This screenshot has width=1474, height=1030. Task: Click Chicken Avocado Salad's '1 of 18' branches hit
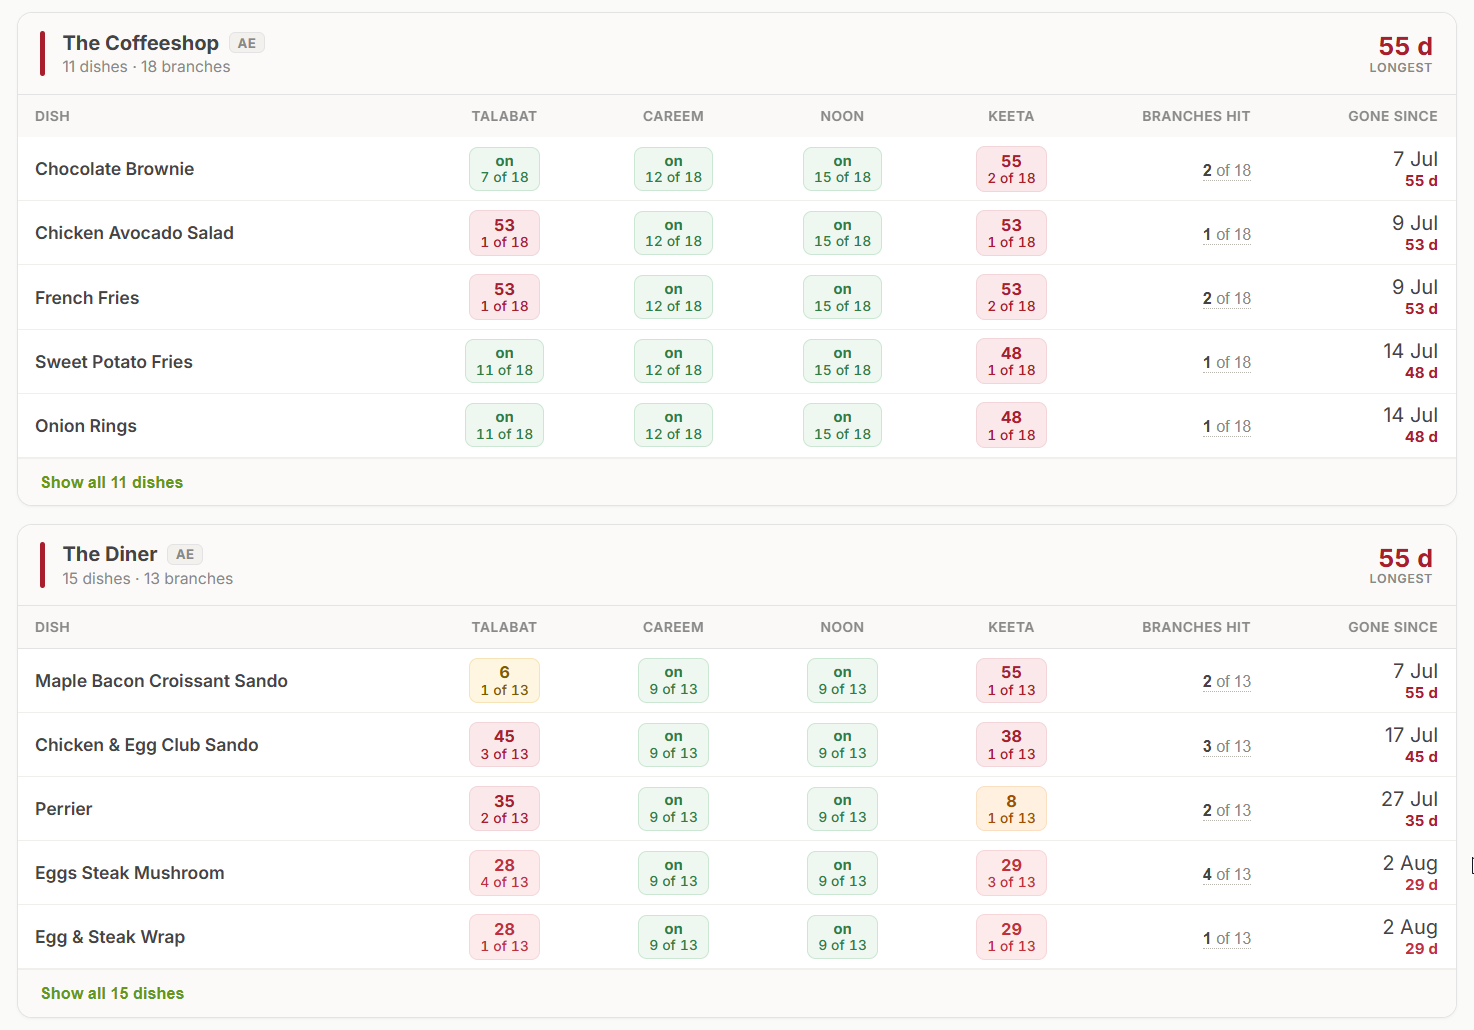click(x=1227, y=234)
